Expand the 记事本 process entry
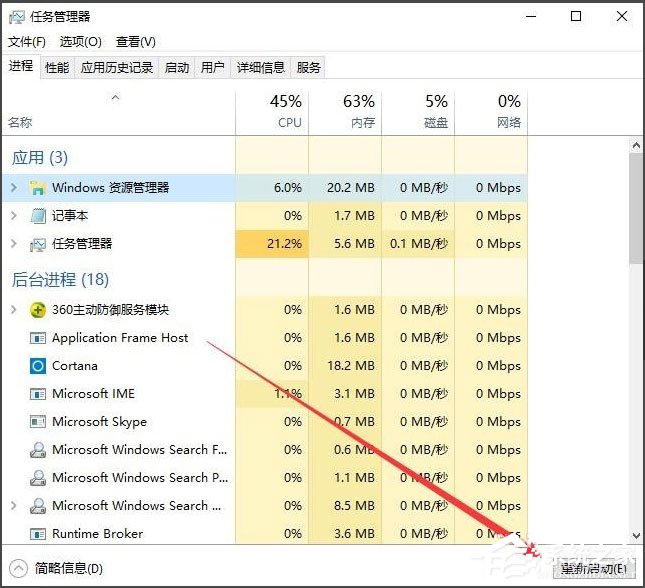This screenshot has width=645, height=588. (x=13, y=216)
